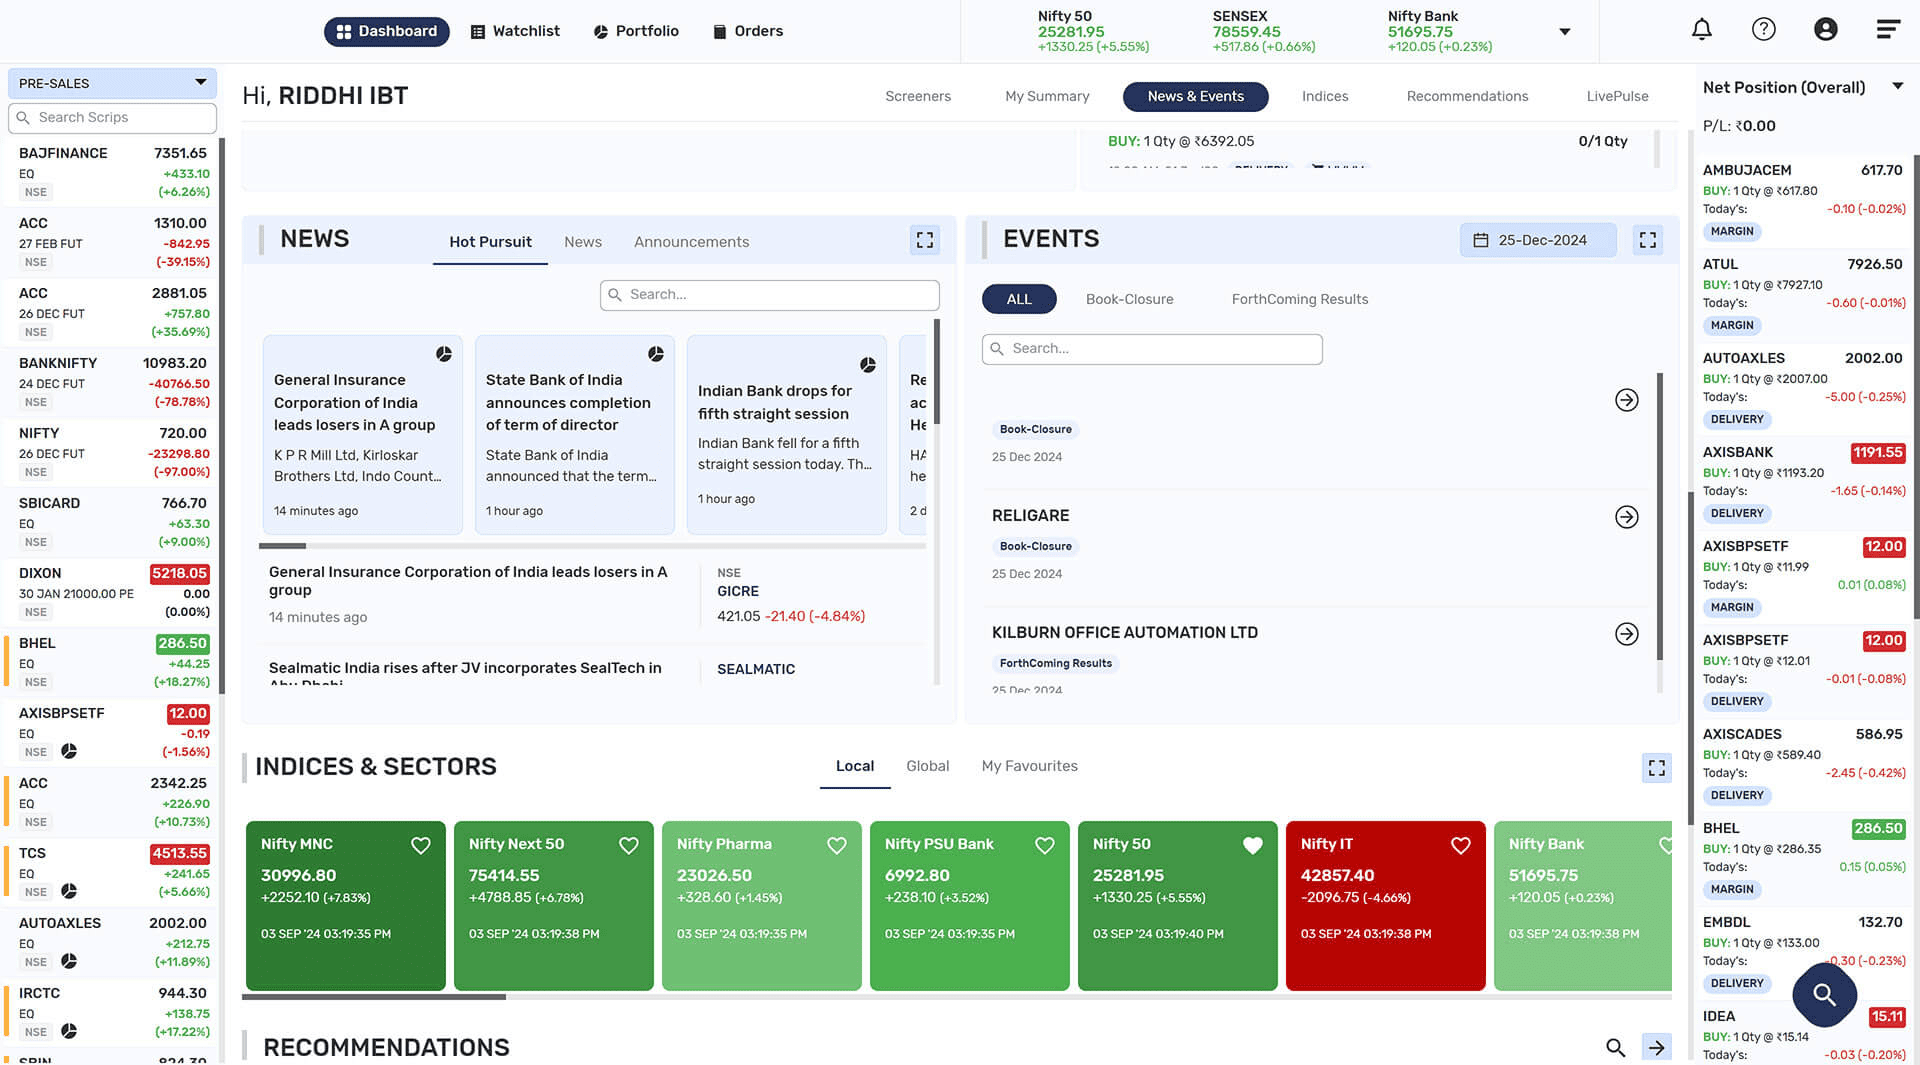1920x1065 pixels.
Task: Click the pie chart icon beside AUTOAXLES watchlist row
Action: click(69, 961)
